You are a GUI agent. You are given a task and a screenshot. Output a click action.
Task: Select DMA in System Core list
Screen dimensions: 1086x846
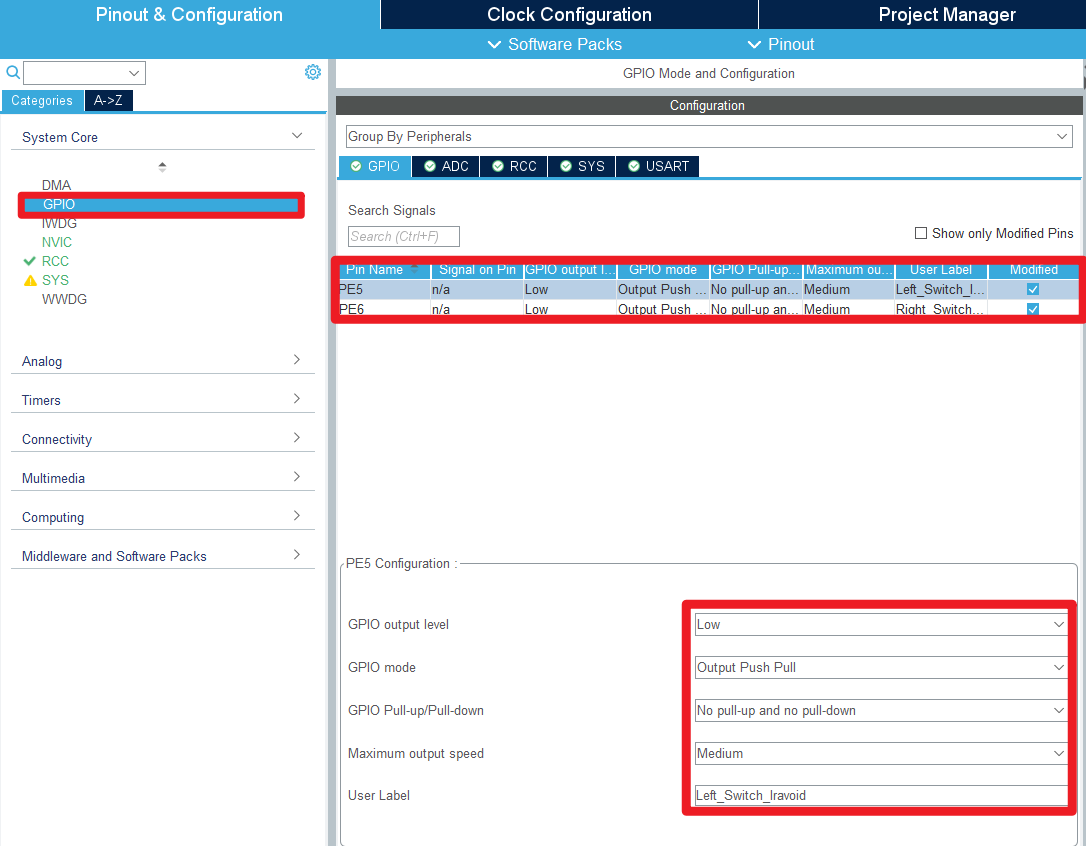coord(56,185)
